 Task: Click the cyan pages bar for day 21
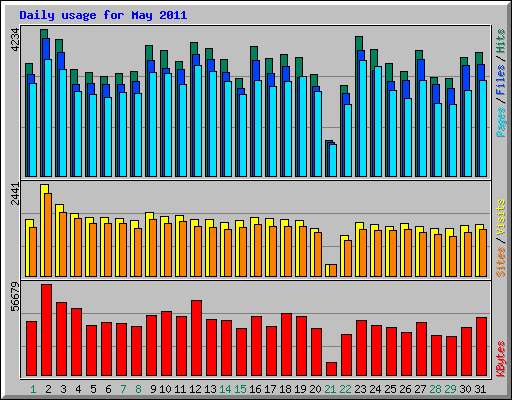pos(333,160)
